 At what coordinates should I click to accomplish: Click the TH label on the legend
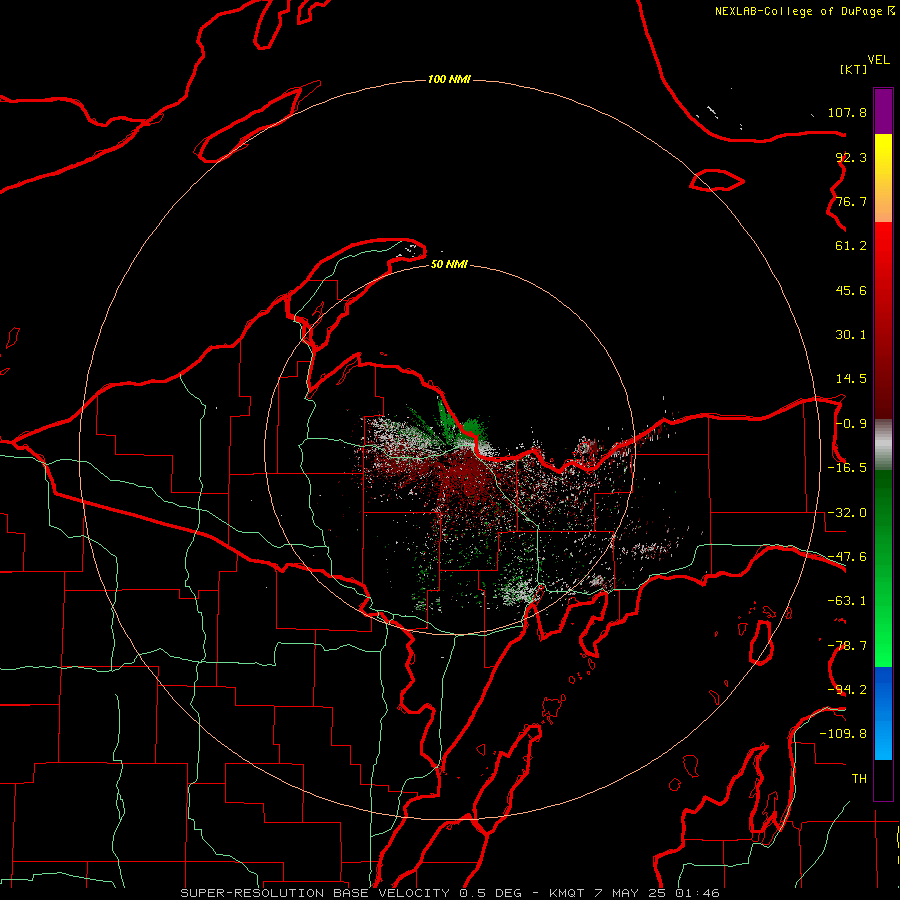click(859, 779)
